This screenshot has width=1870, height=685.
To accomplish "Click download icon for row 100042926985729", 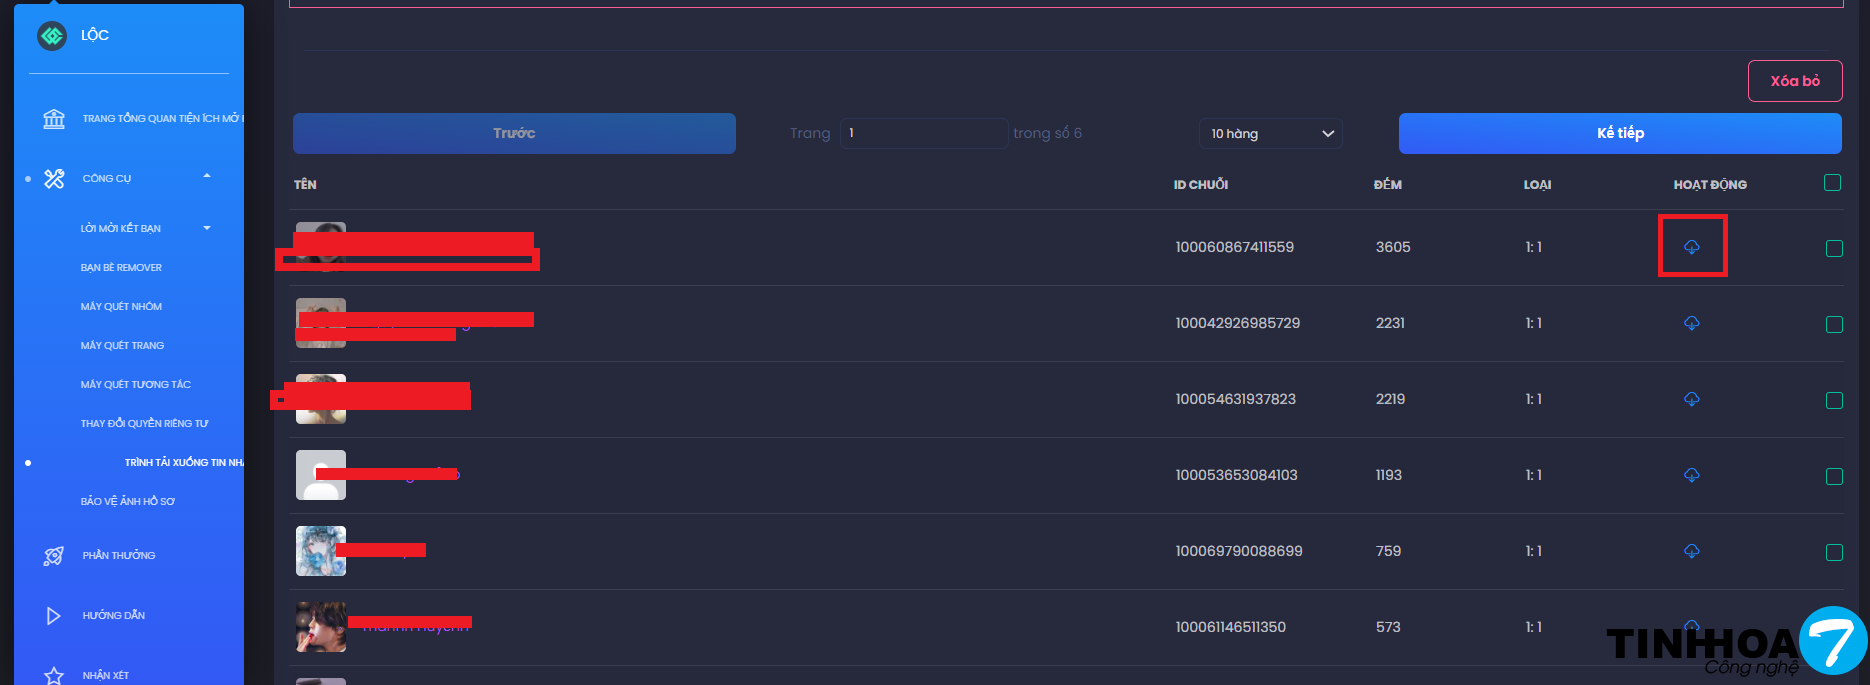I will pyautogui.click(x=1691, y=323).
